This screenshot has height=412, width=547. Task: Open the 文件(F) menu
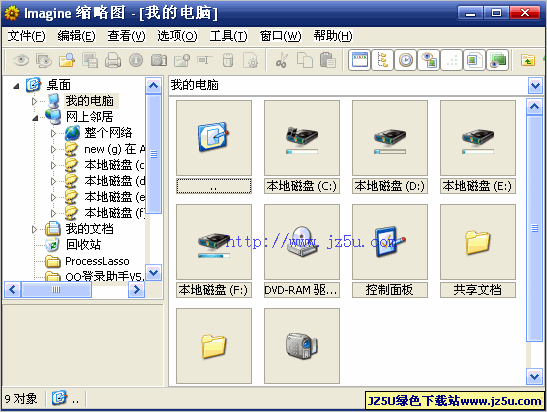(27, 36)
